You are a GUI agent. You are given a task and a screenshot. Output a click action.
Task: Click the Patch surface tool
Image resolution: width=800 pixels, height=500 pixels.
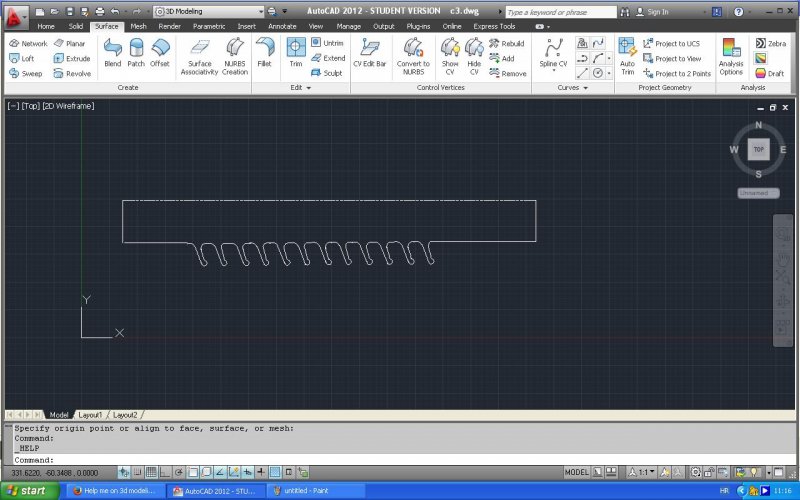pyautogui.click(x=136, y=52)
